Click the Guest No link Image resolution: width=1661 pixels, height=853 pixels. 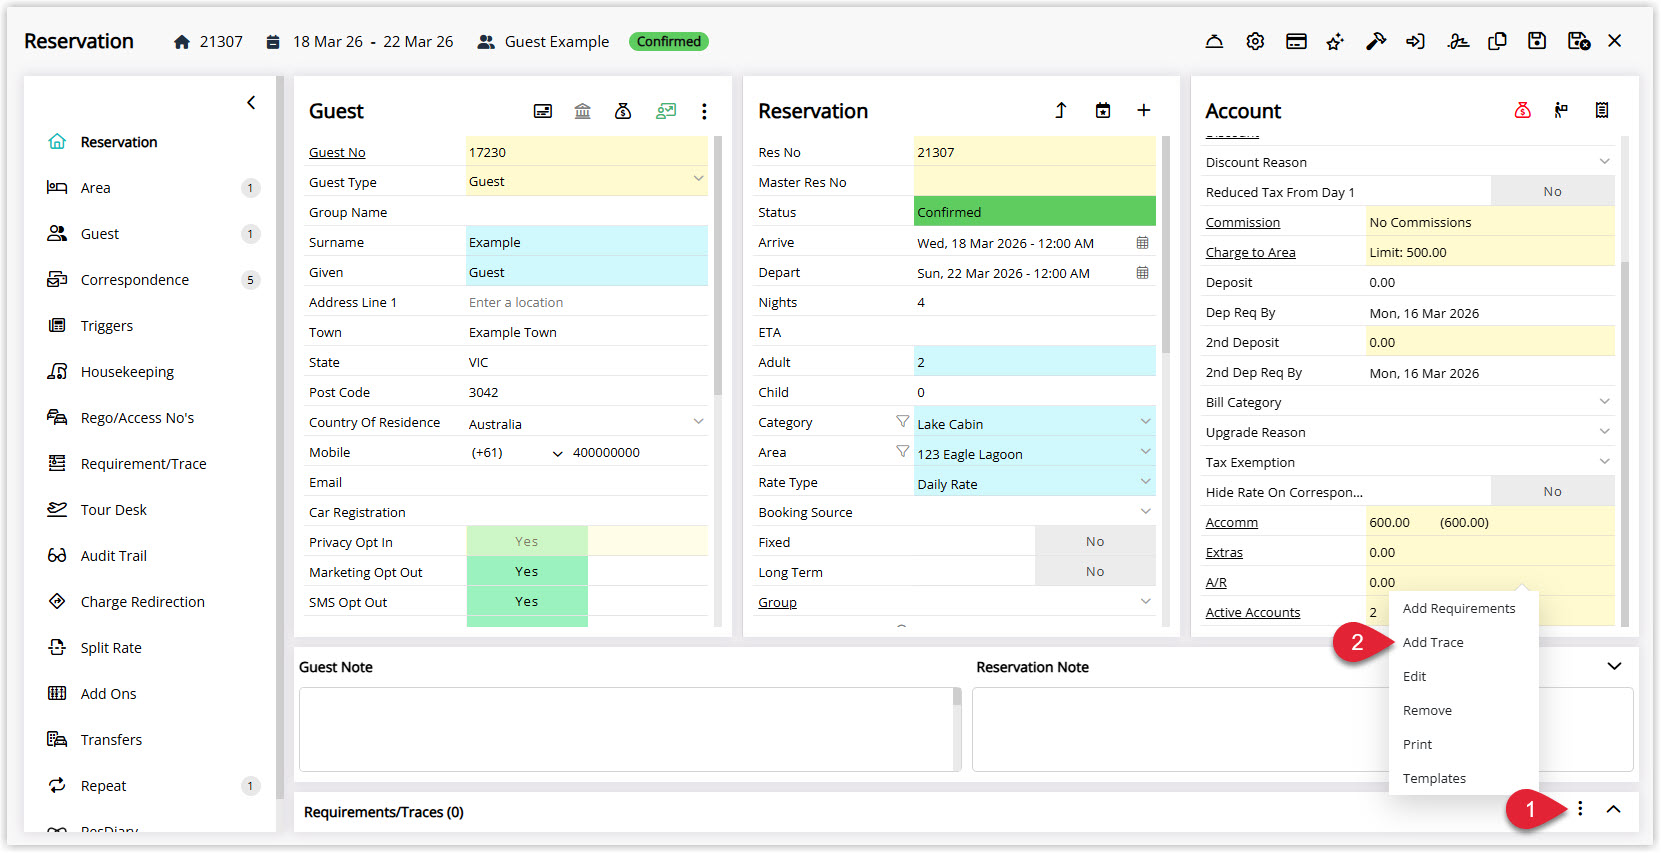coord(337,152)
